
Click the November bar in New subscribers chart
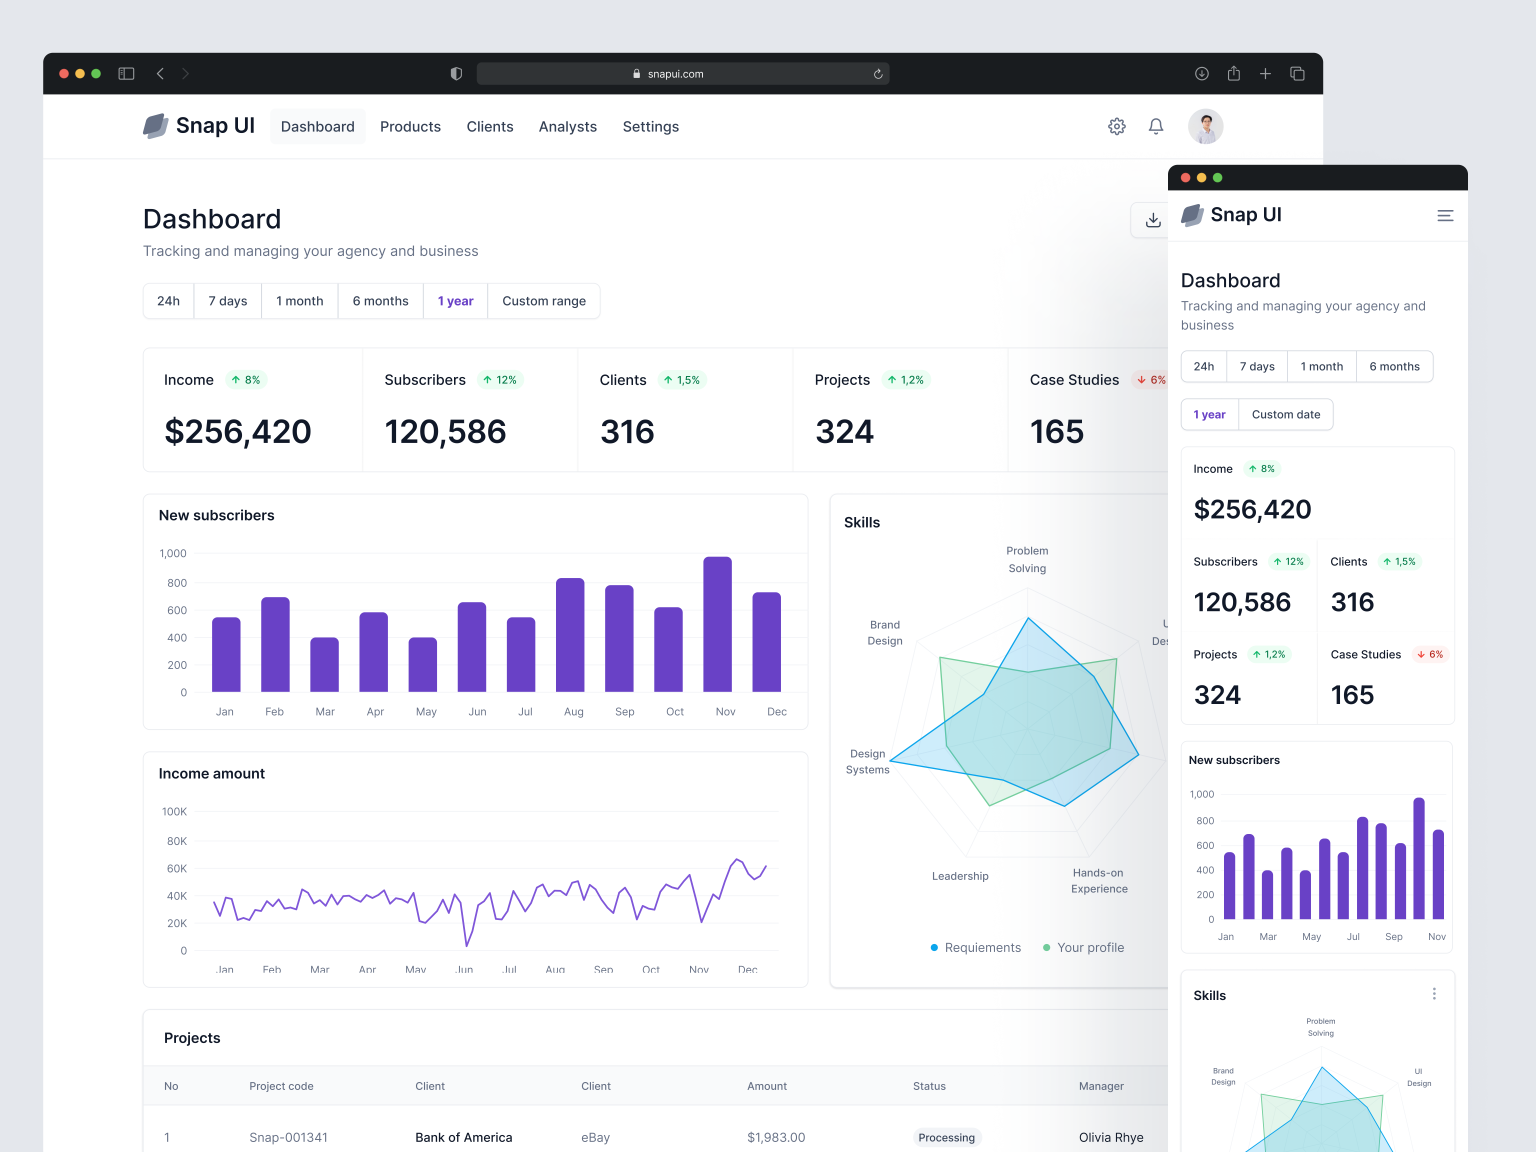tap(717, 625)
